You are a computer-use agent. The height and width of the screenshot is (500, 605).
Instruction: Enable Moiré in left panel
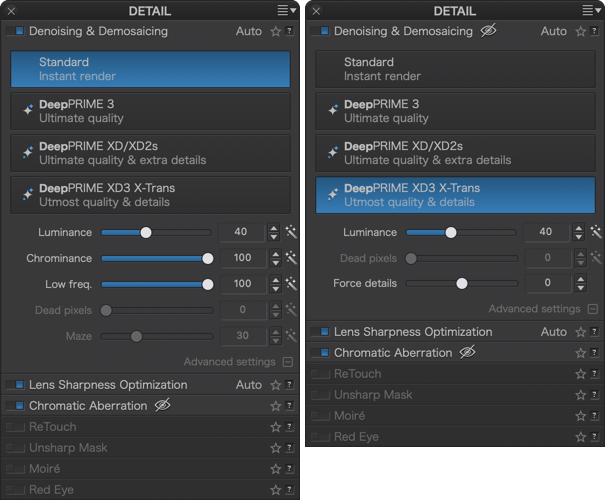click(x=15, y=469)
